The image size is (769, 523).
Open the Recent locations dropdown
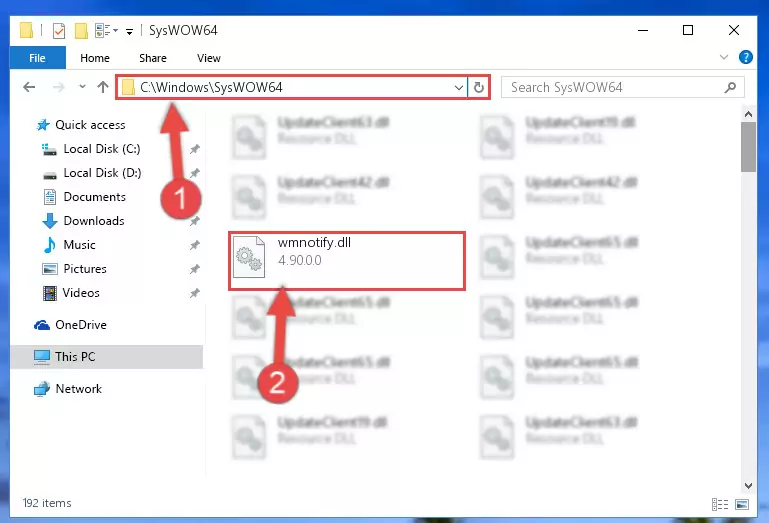[82, 87]
